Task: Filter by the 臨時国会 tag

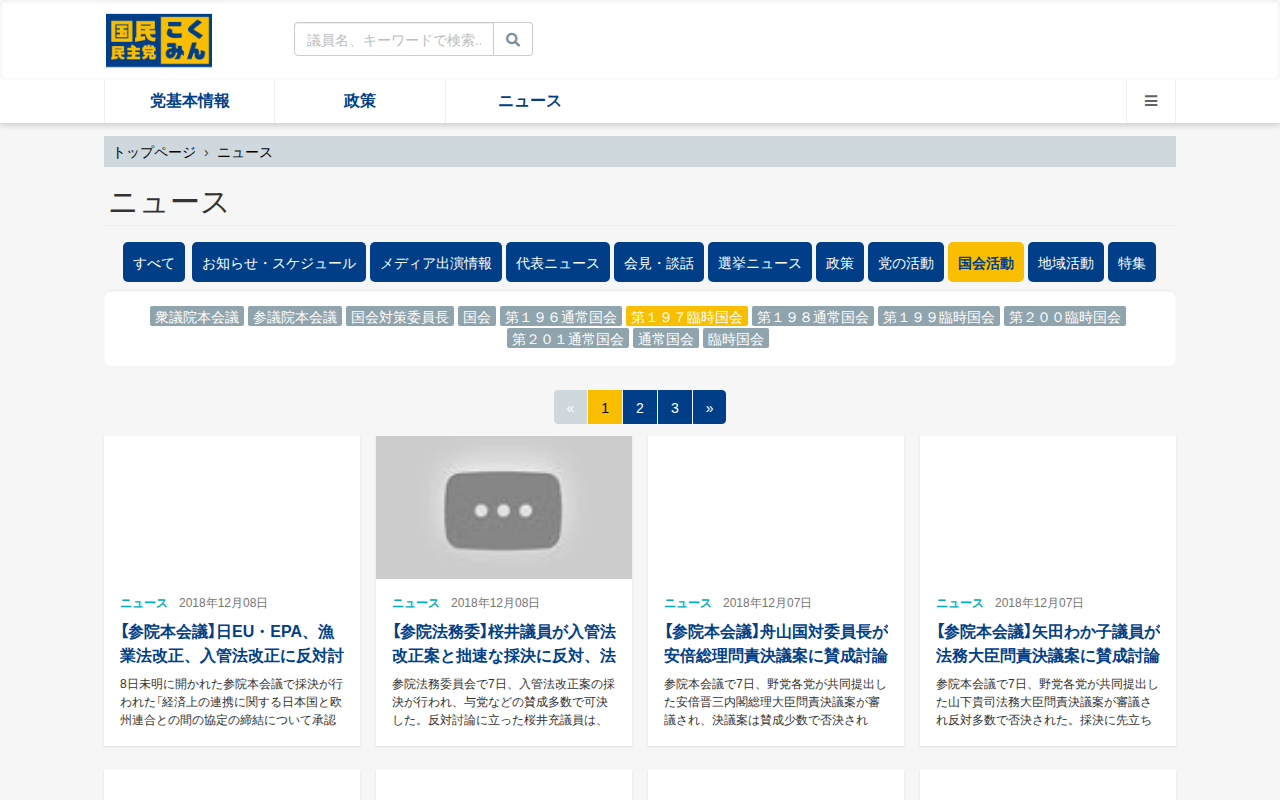Action: [736, 338]
